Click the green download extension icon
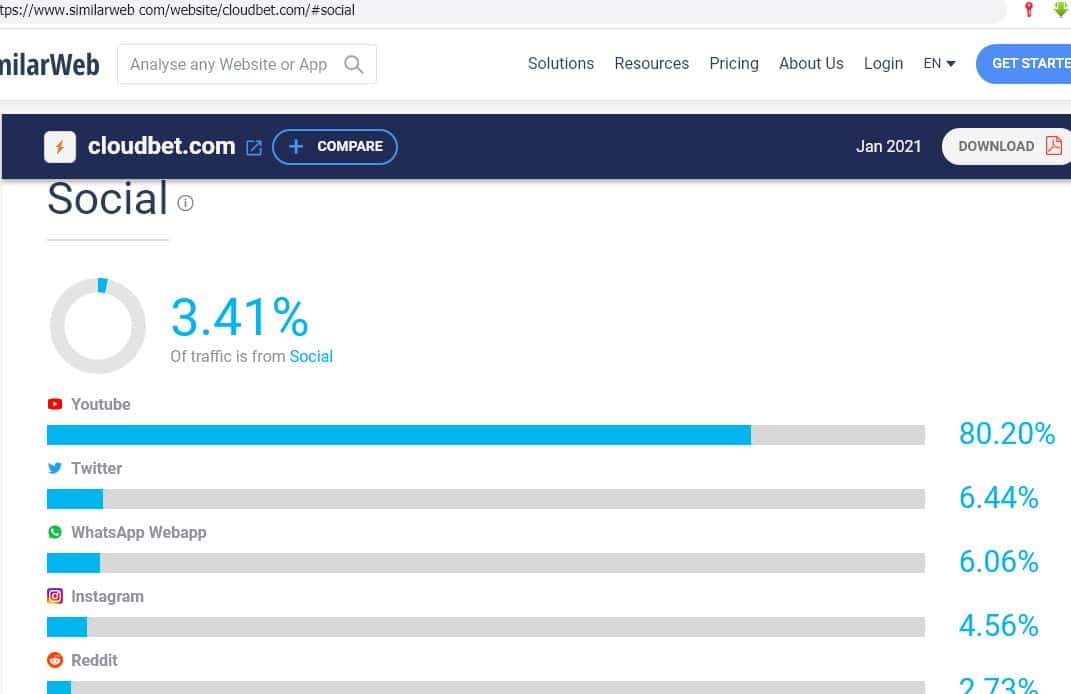The width and height of the screenshot is (1071, 694). coord(1061,9)
